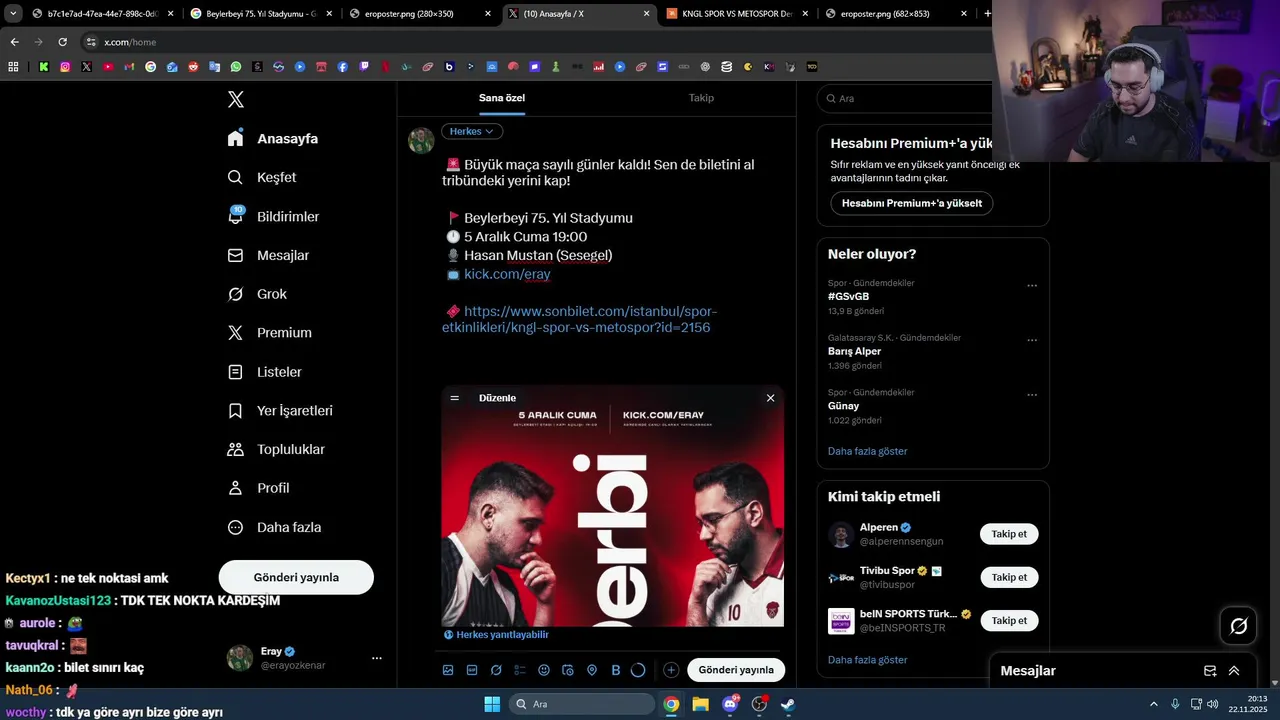The width and height of the screenshot is (1280, 720).
Task: Open the Herkes audience dropdown
Action: 472,131
